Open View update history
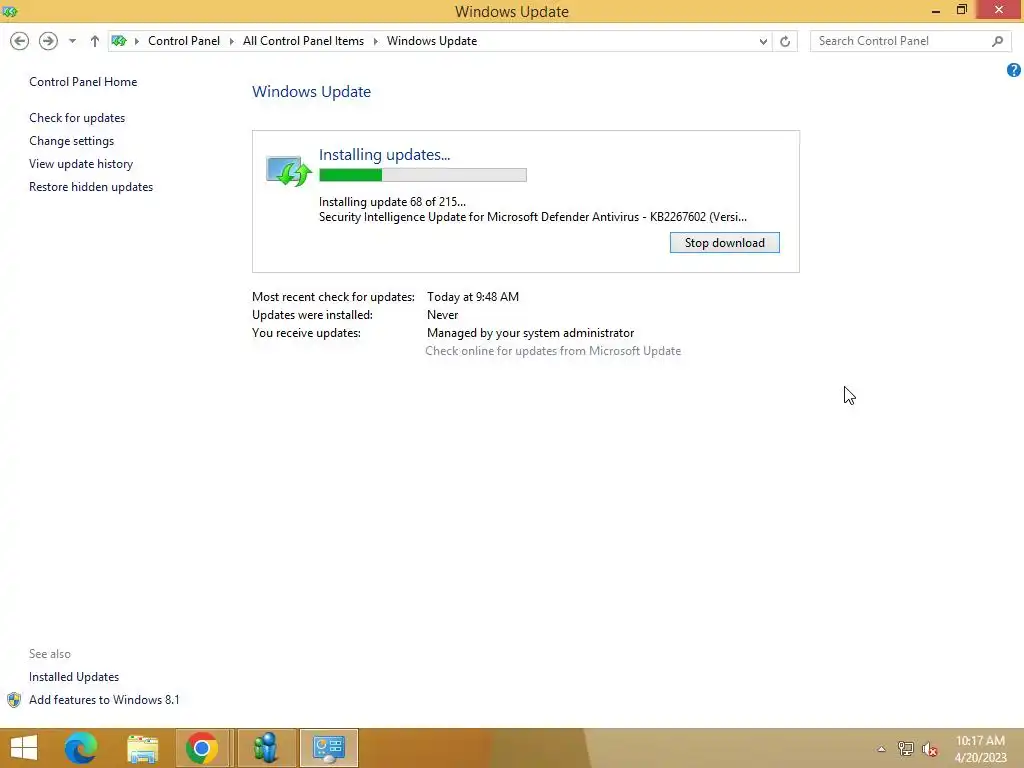Image resolution: width=1024 pixels, height=768 pixels. point(81,164)
